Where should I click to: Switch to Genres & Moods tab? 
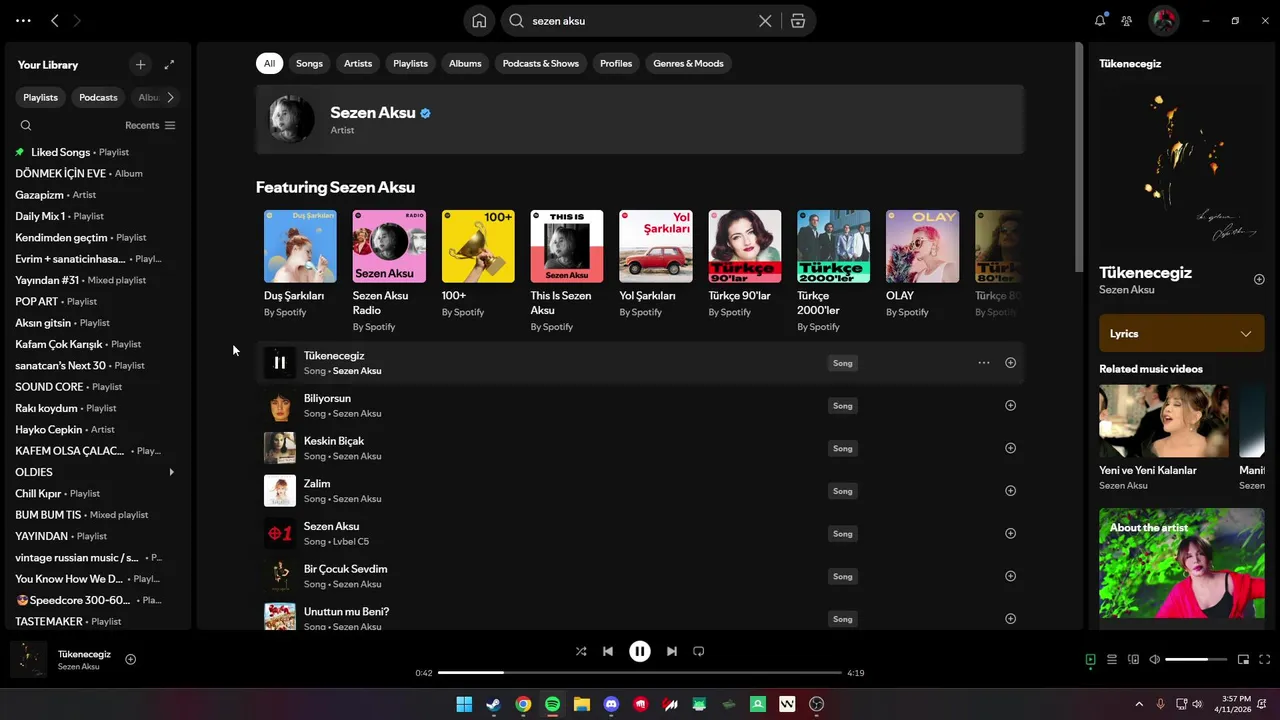point(688,63)
